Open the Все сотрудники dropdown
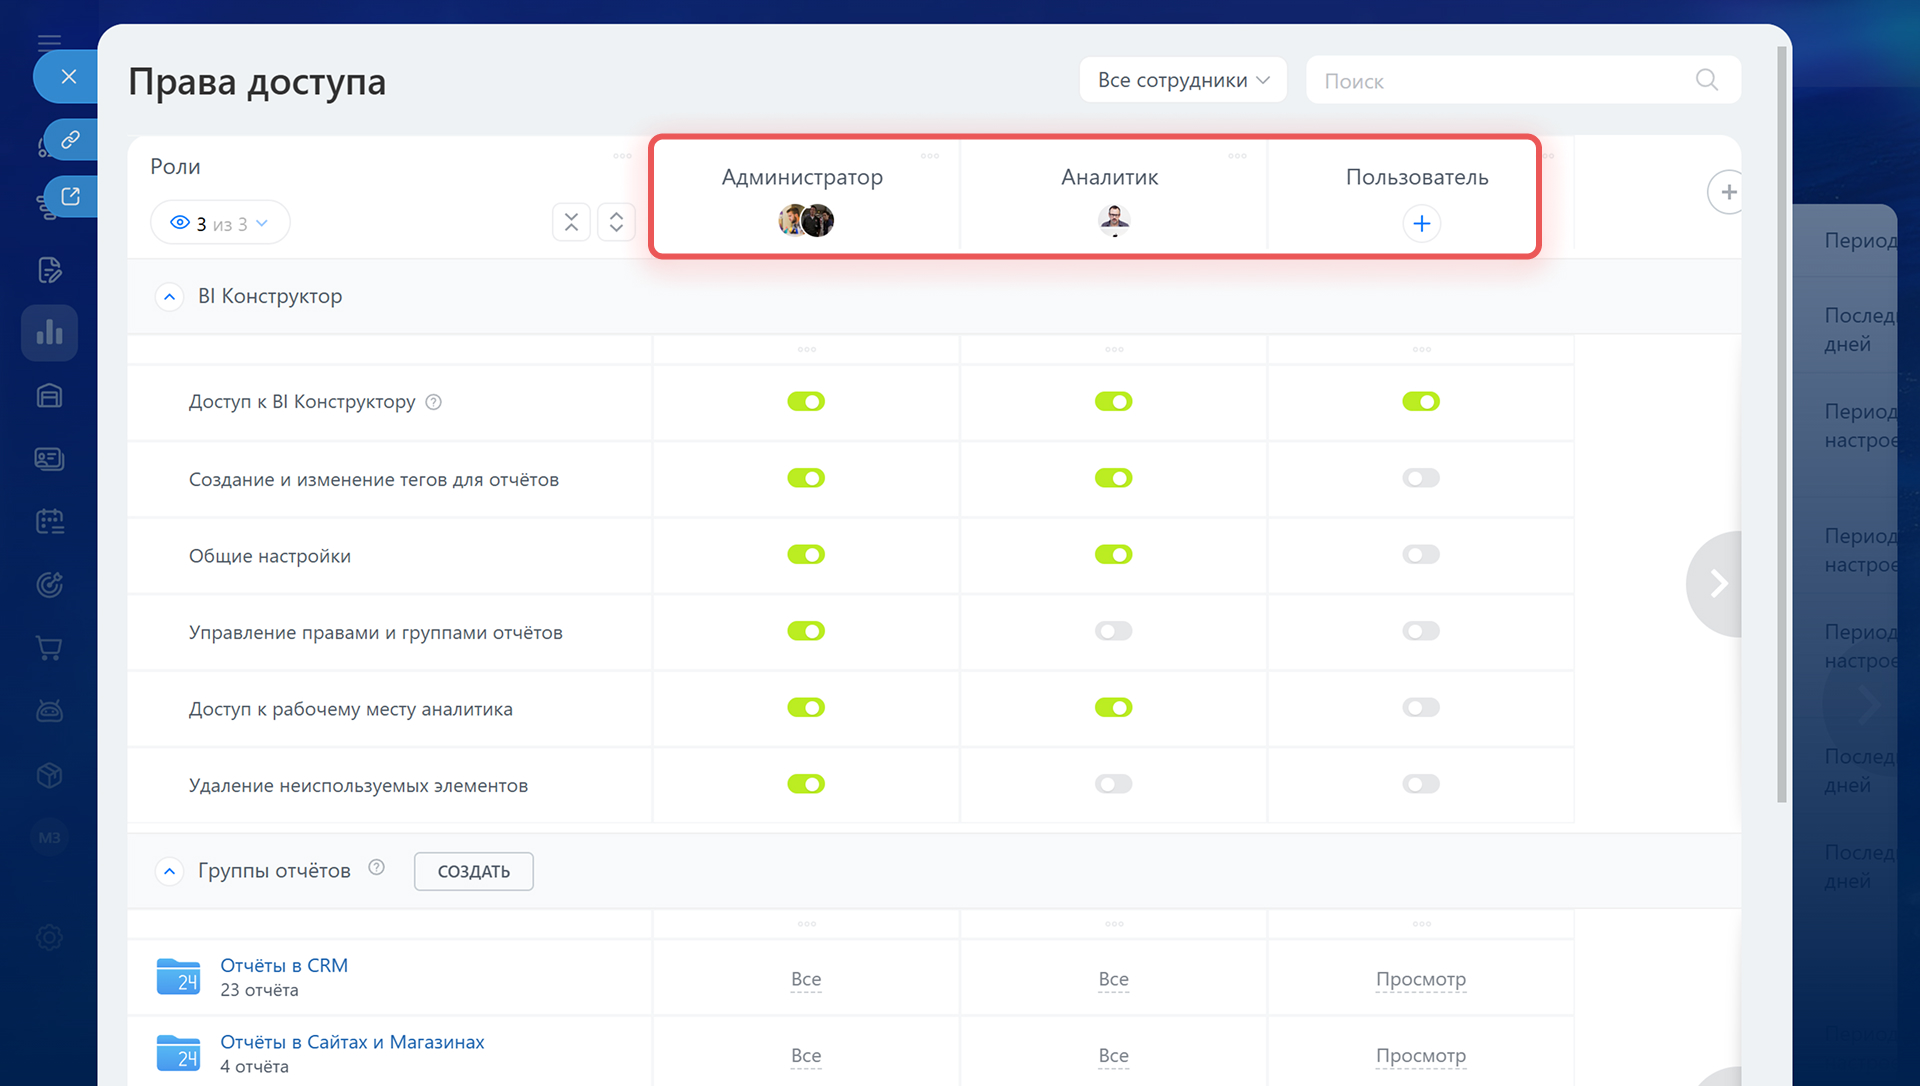This screenshot has width=1920, height=1086. 1182,80
